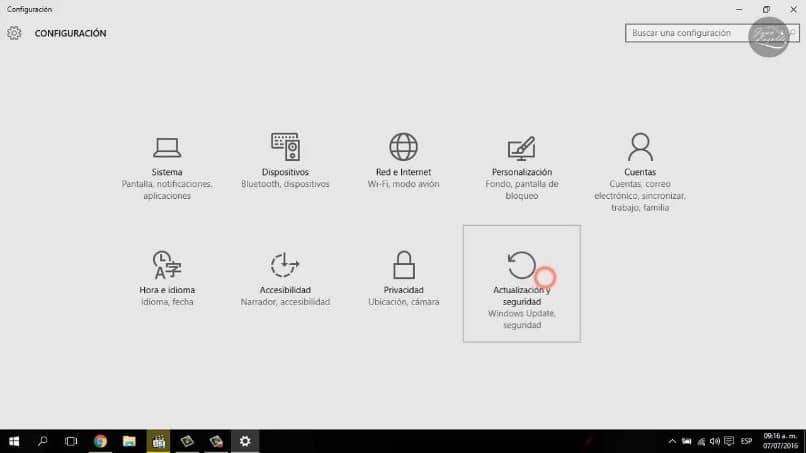Launch Chrome from the taskbar
The image size is (806, 453).
coord(100,441)
